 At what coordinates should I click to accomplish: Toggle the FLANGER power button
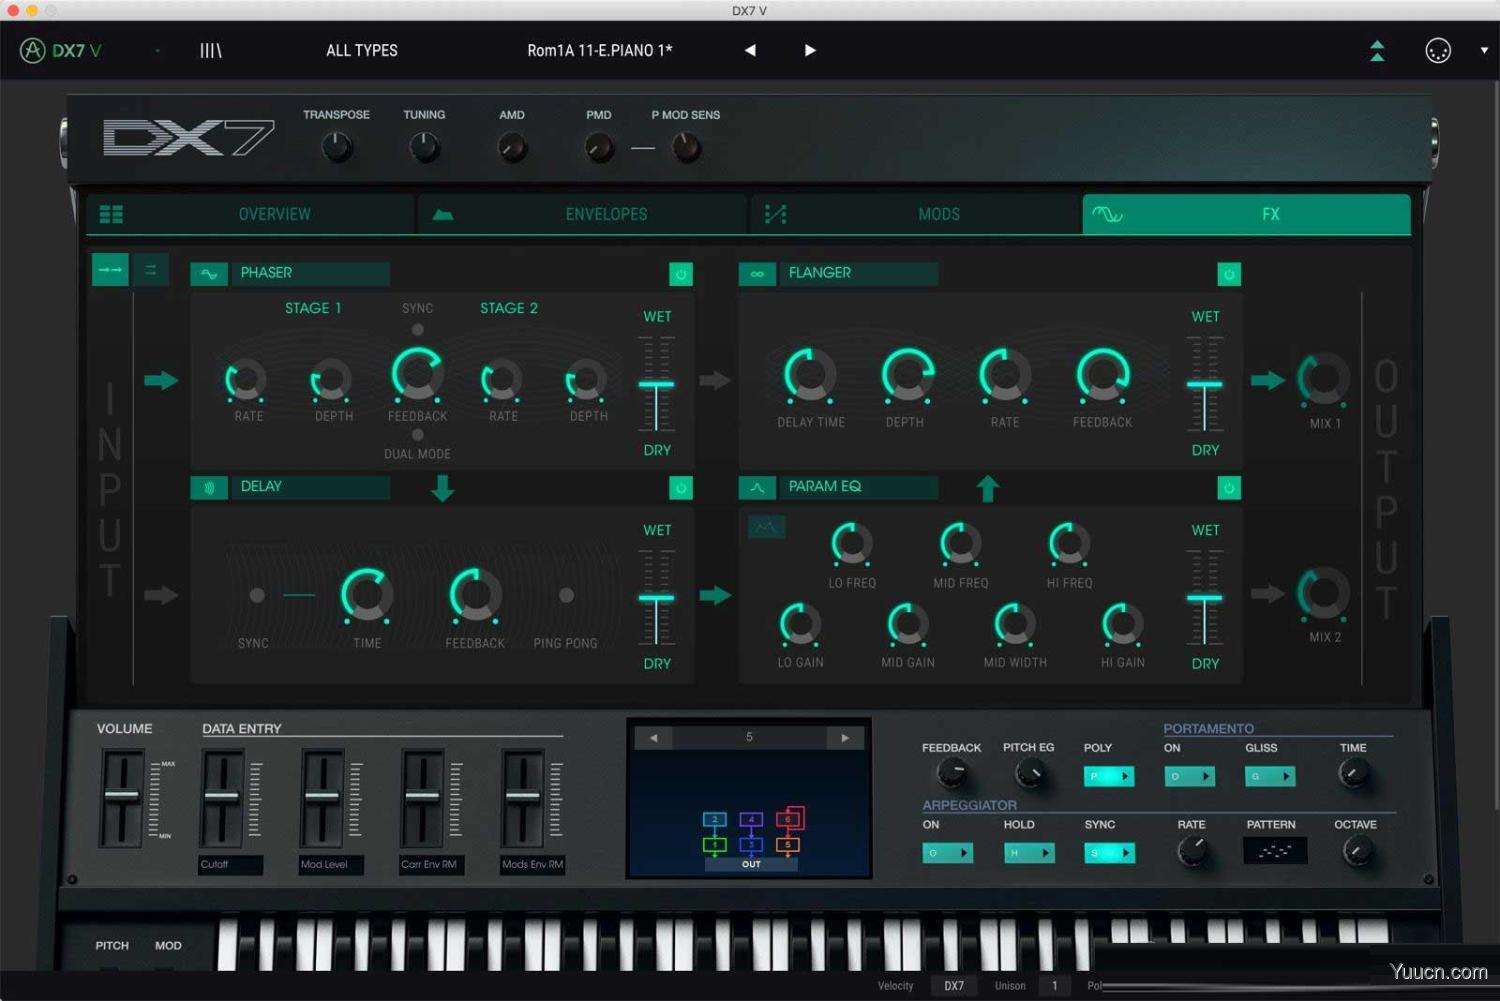click(1229, 274)
